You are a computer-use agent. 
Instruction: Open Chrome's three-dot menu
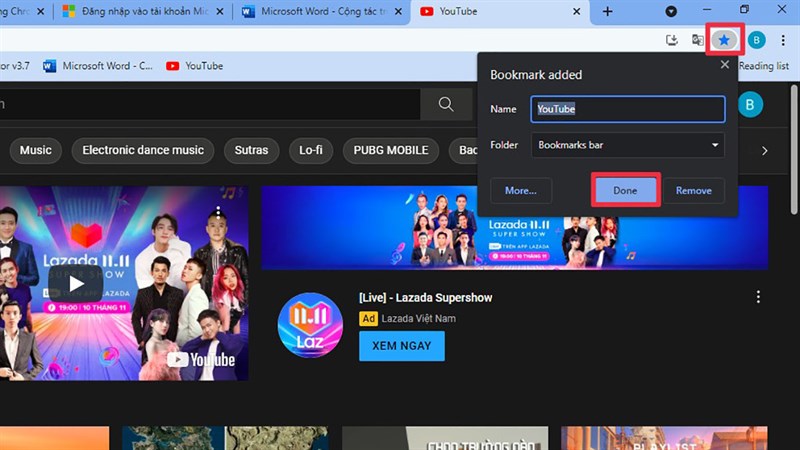783,40
